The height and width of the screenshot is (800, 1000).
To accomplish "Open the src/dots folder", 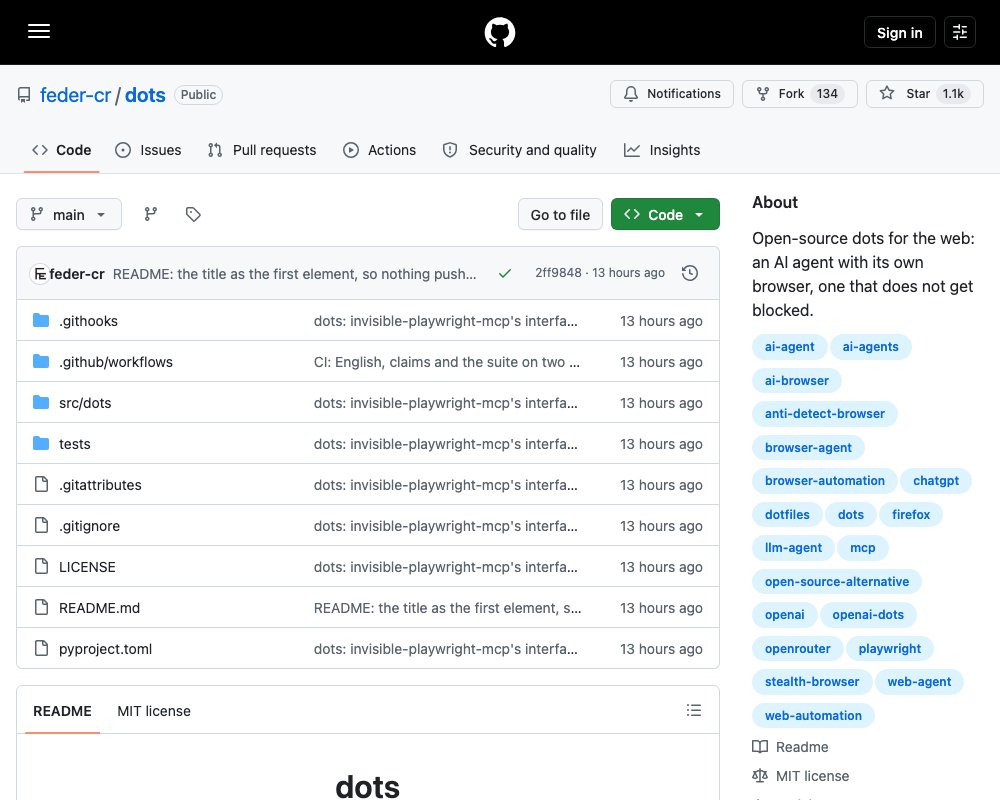I will click(85, 403).
